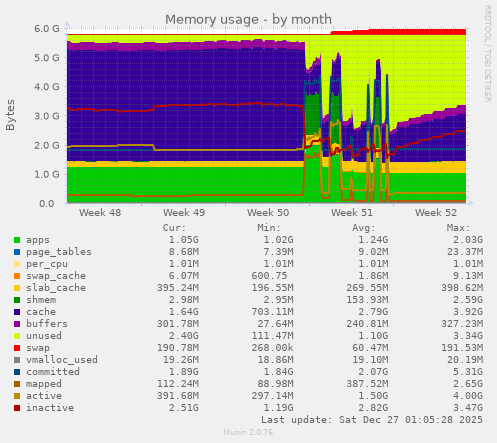Screen dimensions: 497x443
Task: Click the dark green shmem legend swatch
Action: (17, 300)
